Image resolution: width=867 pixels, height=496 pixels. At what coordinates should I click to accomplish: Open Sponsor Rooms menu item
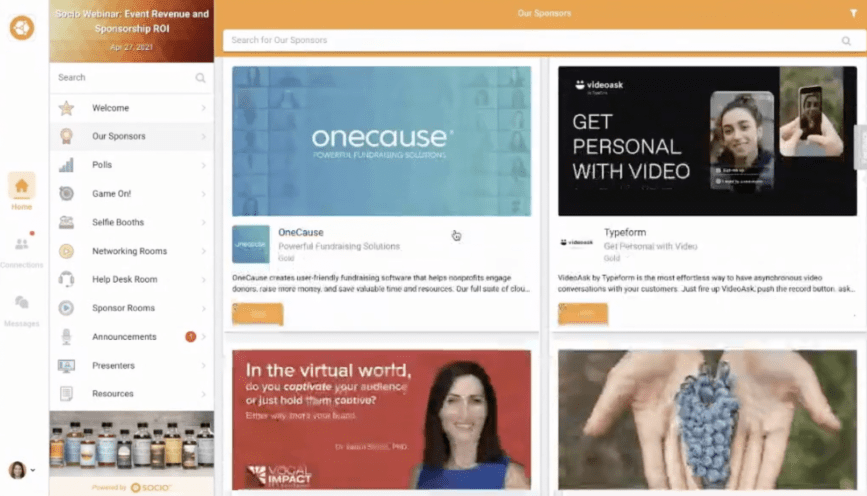[132, 308]
